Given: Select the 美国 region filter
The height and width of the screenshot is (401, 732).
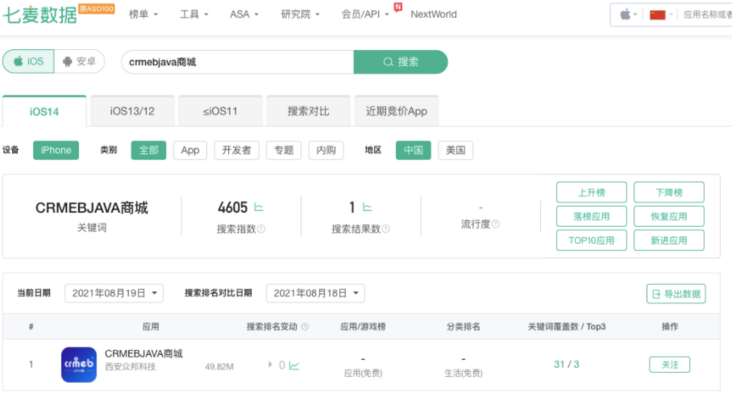Looking at the screenshot, I should [455, 150].
